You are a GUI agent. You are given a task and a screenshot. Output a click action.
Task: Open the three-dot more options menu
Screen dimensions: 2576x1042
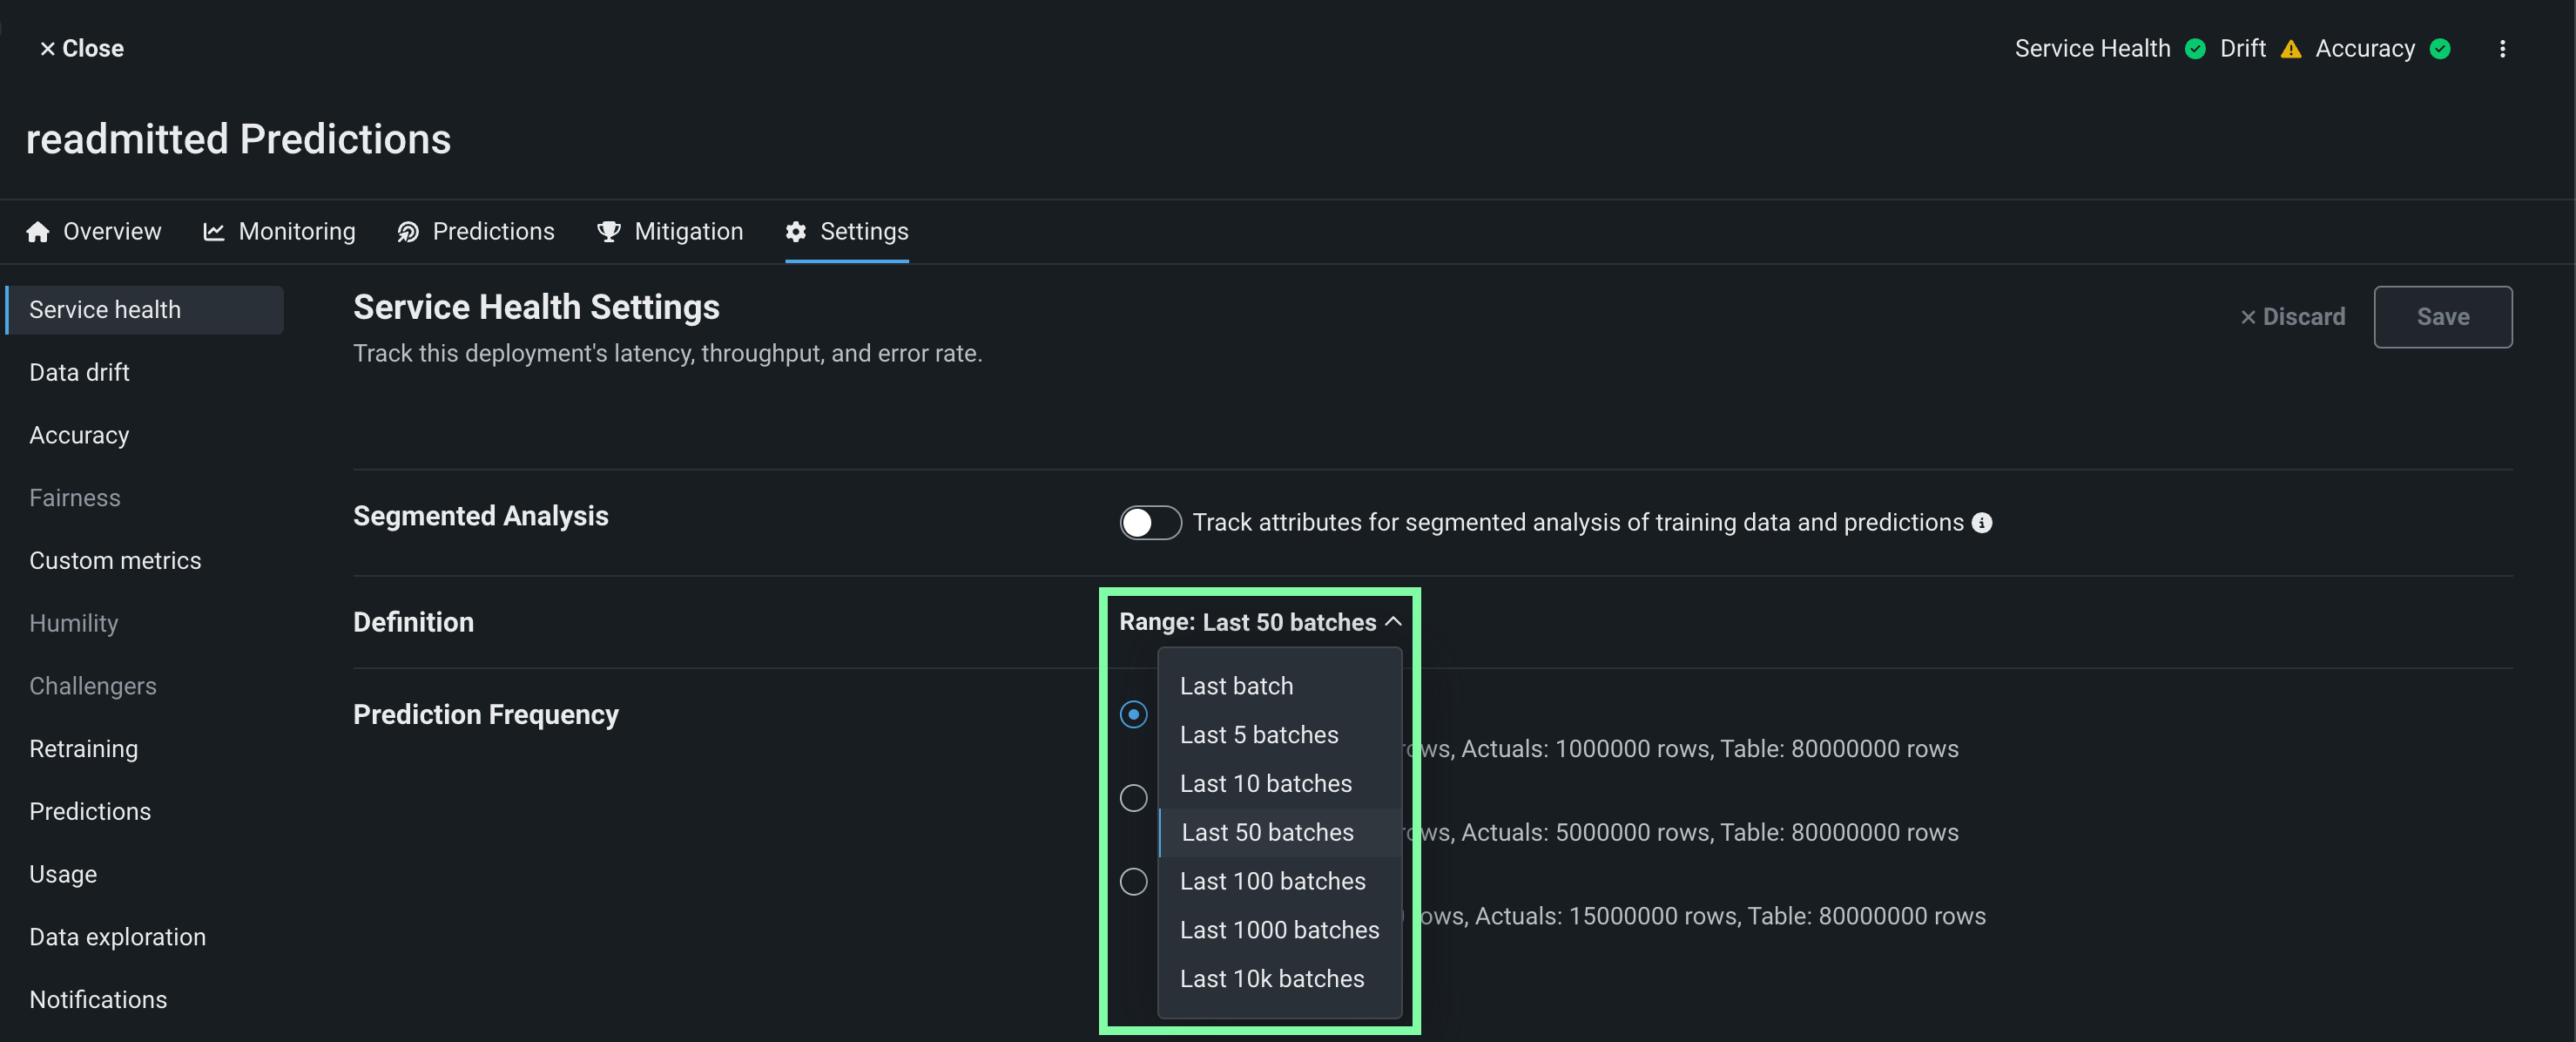[x=2502, y=48]
